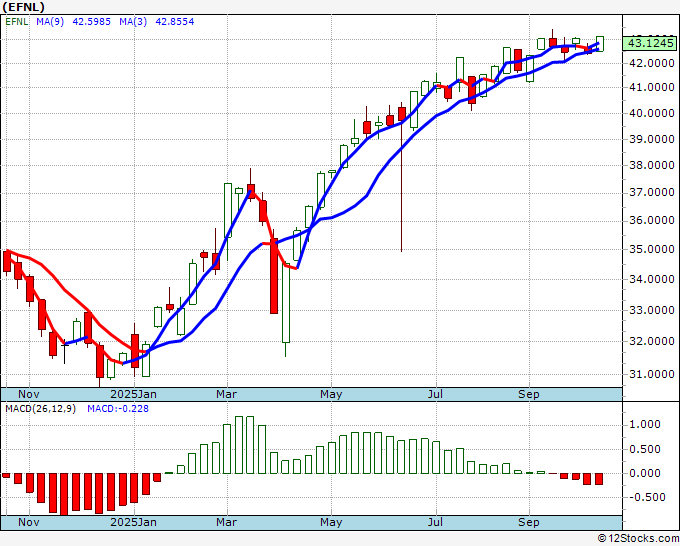Click the MACD(26,12,9) indicator label

(40, 409)
